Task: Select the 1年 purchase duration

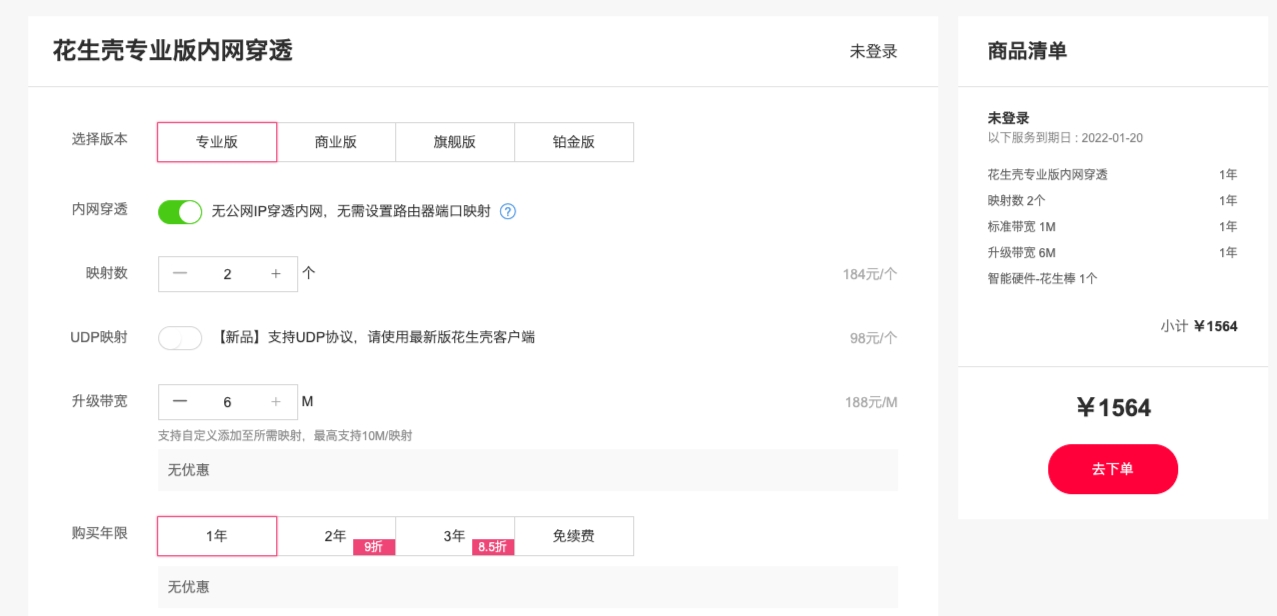Action: [x=217, y=536]
